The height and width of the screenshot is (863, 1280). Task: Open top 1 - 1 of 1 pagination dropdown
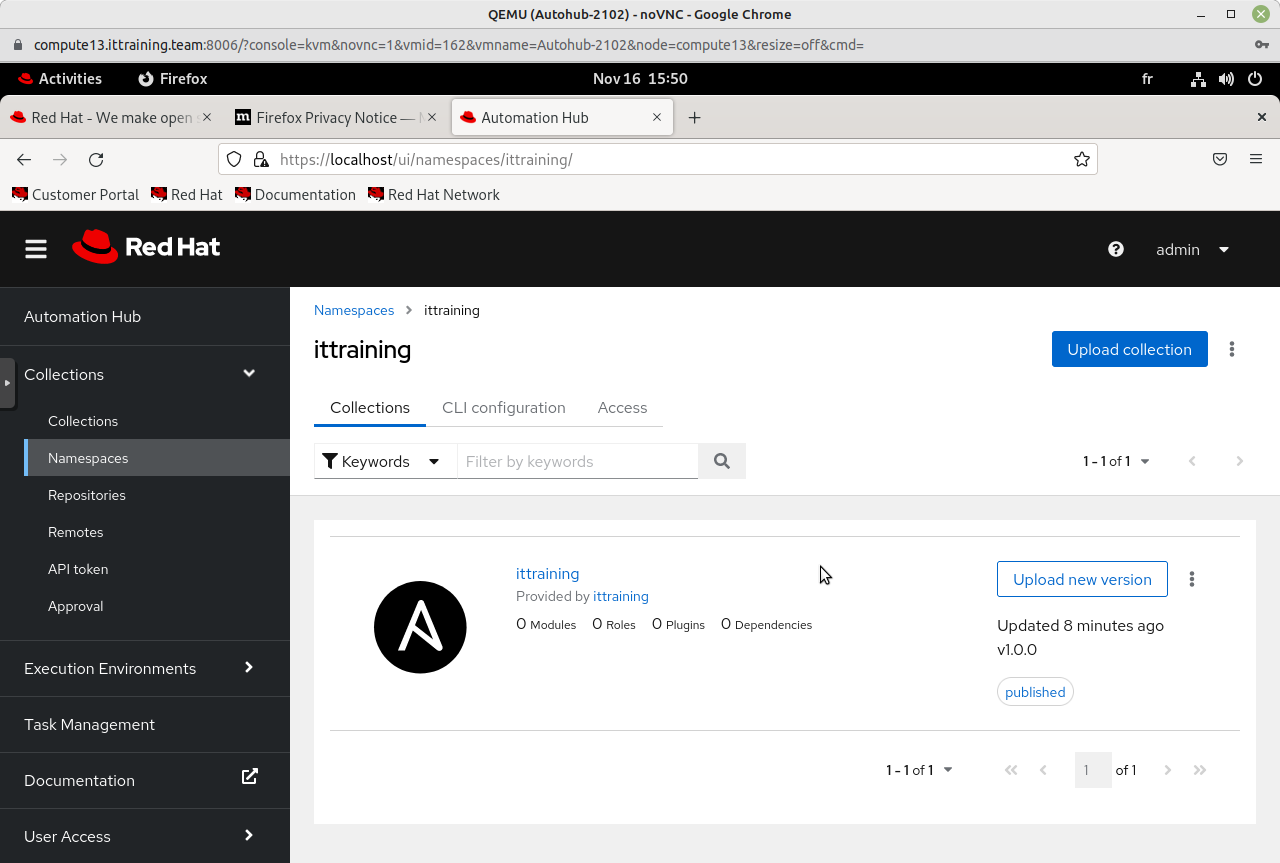pos(1116,461)
